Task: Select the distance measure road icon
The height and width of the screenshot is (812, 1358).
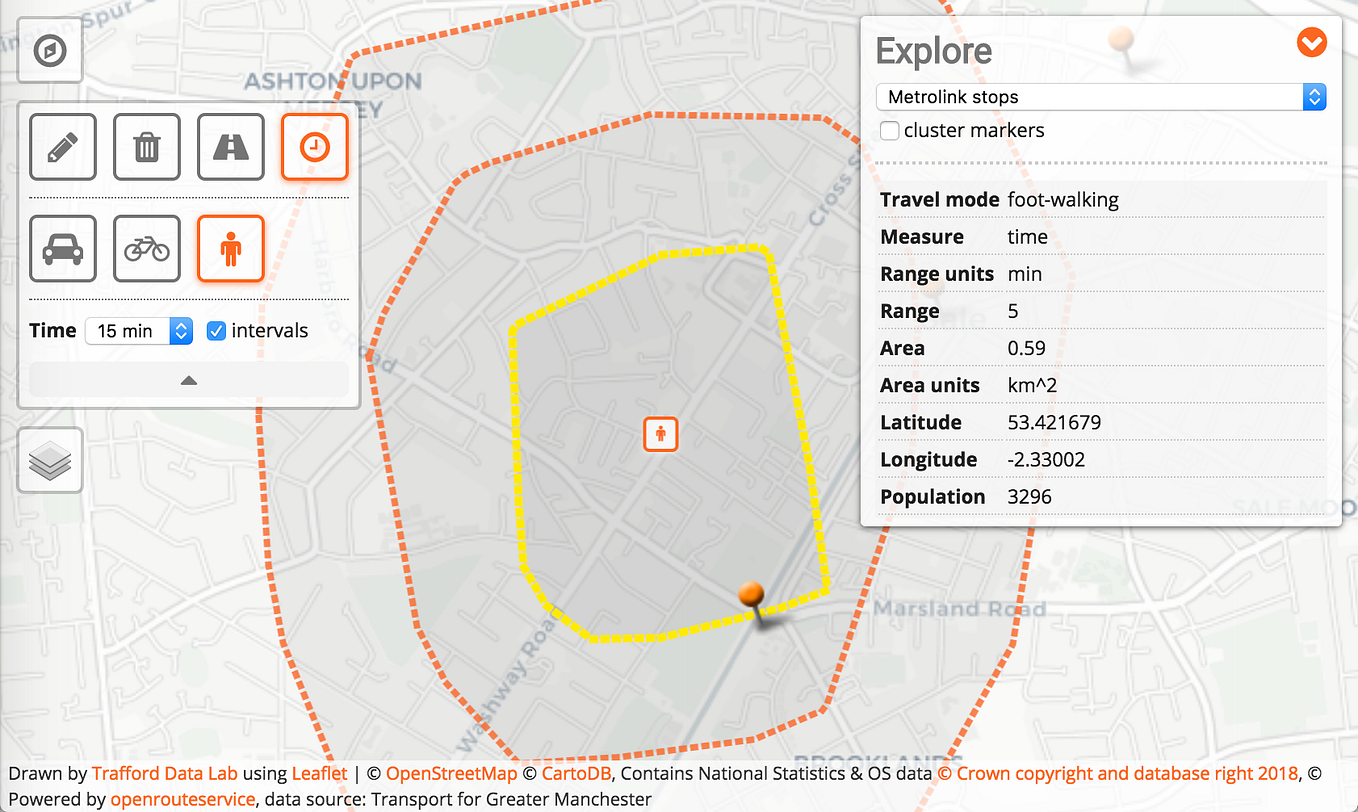Action: [x=230, y=146]
